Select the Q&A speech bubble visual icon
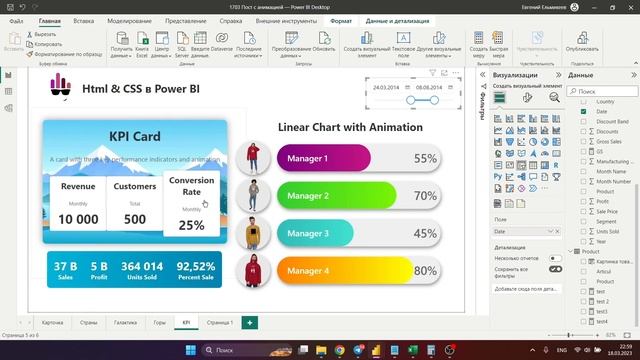Viewport: 640px width, 360px height. [533, 177]
